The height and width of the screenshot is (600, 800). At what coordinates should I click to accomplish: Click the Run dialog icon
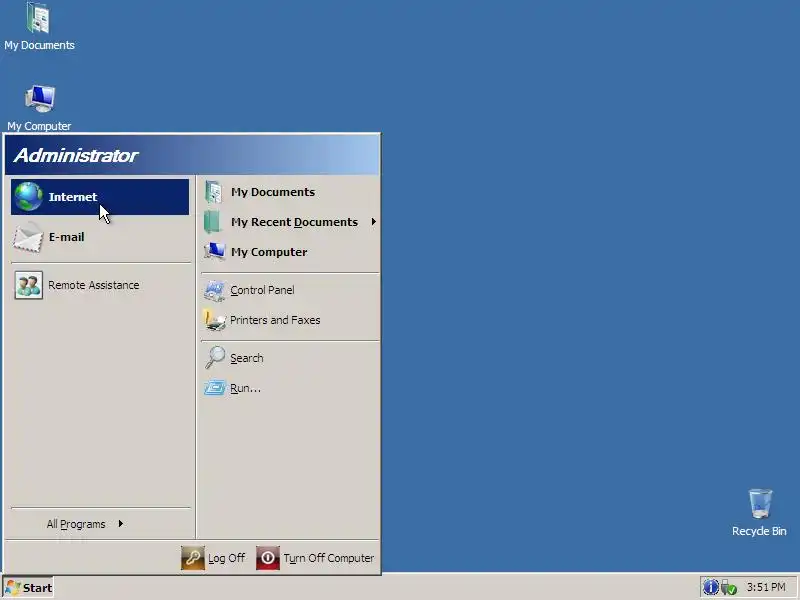[x=215, y=388]
